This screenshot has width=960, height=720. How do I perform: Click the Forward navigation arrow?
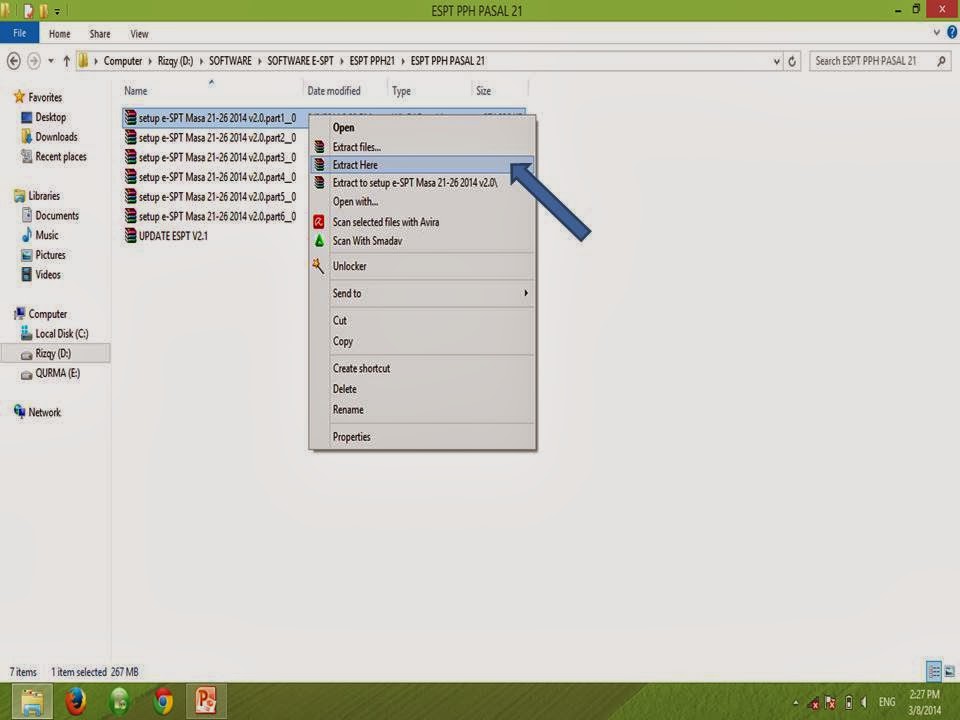[x=34, y=61]
